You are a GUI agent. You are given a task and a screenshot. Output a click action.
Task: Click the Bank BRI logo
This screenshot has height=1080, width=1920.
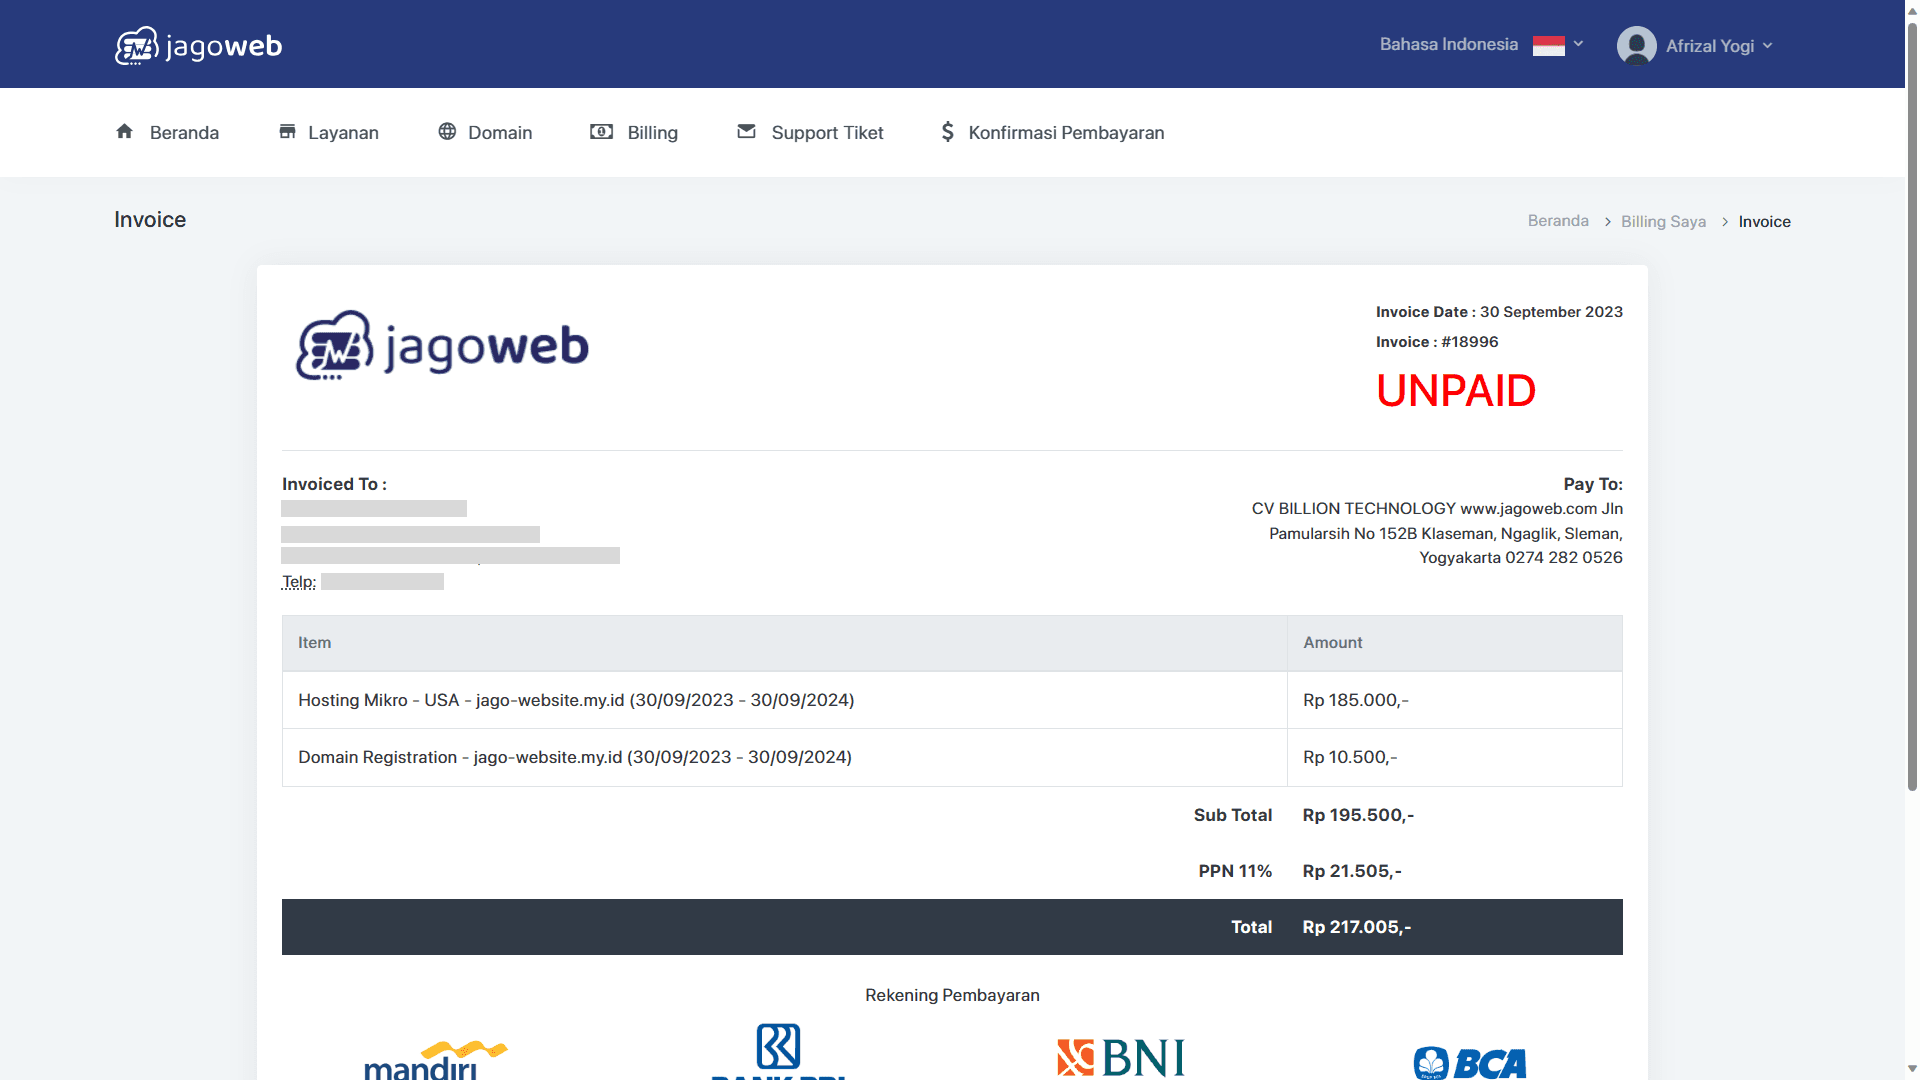point(779,1051)
